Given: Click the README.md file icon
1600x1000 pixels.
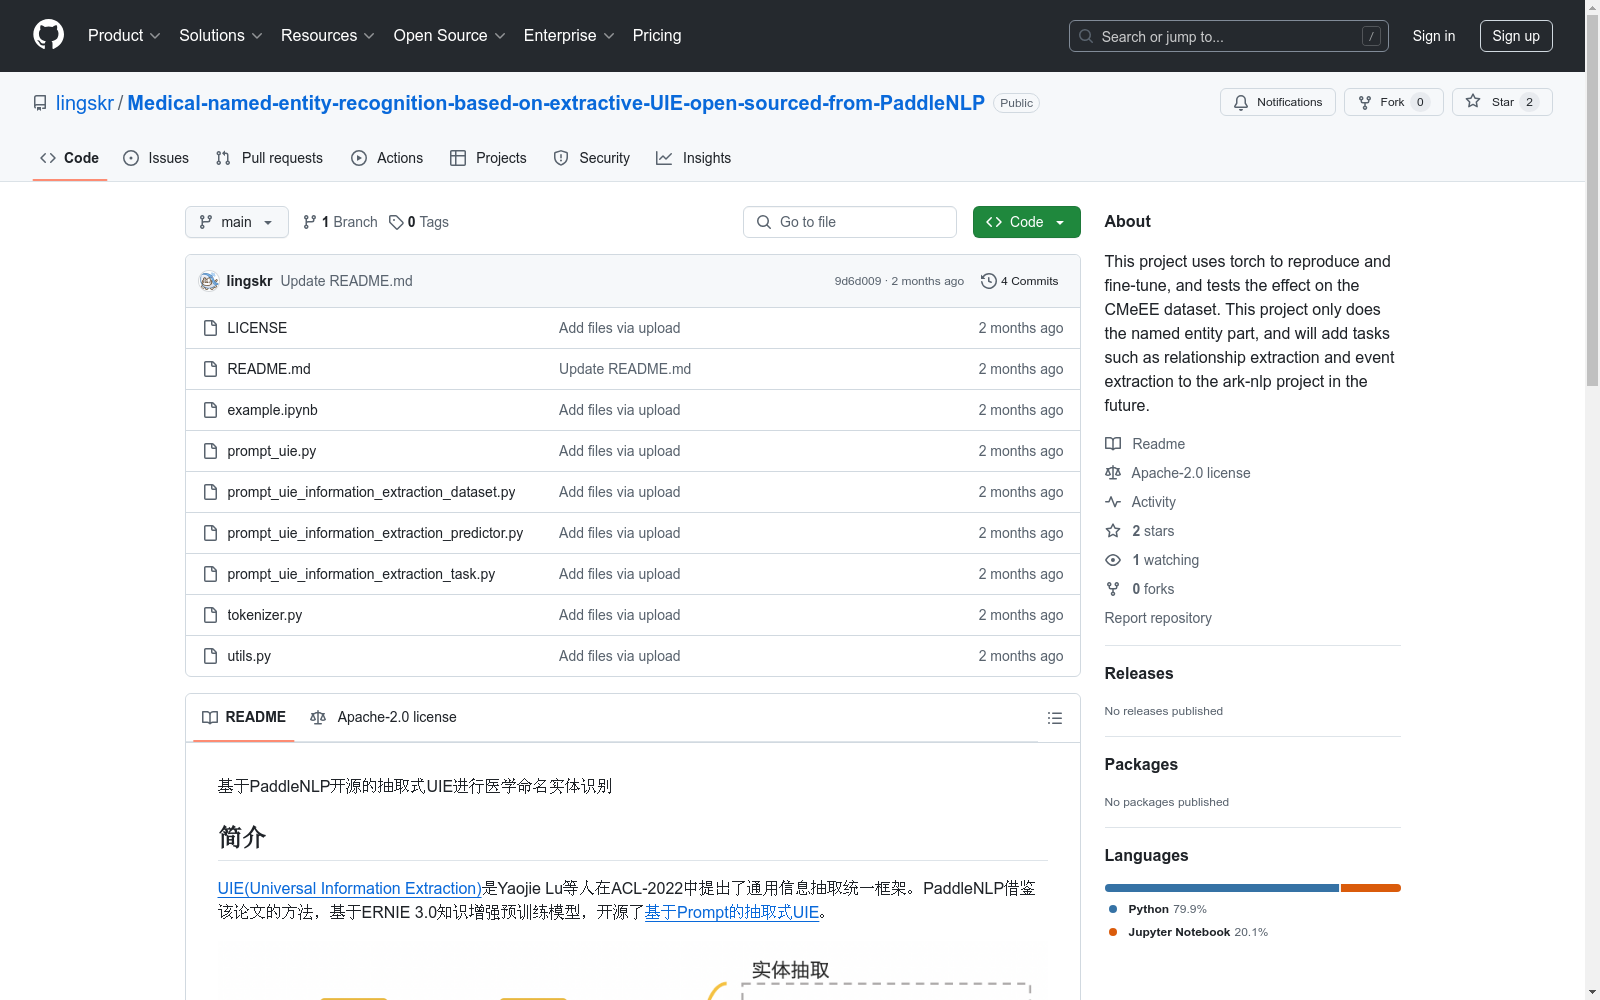Looking at the screenshot, I should click(x=210, y=369).
